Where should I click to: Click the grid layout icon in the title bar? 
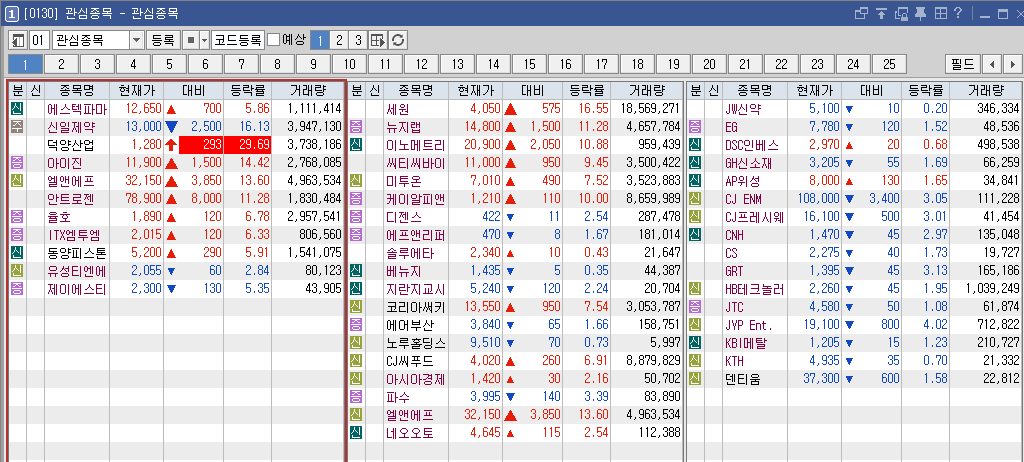pyautogui.click(x=940, y=13)
